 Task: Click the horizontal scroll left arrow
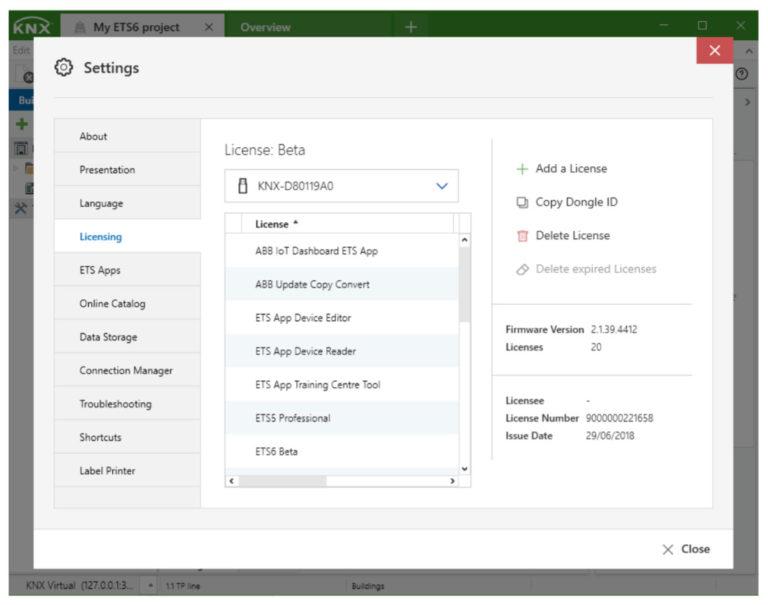click(231, 481)
